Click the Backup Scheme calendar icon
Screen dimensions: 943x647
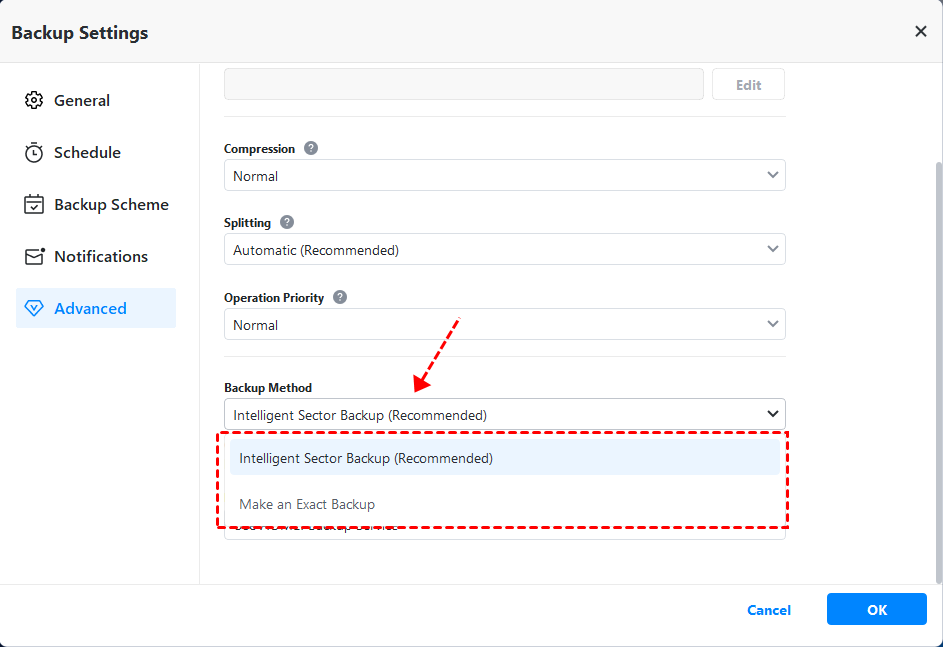coord(34,204)
